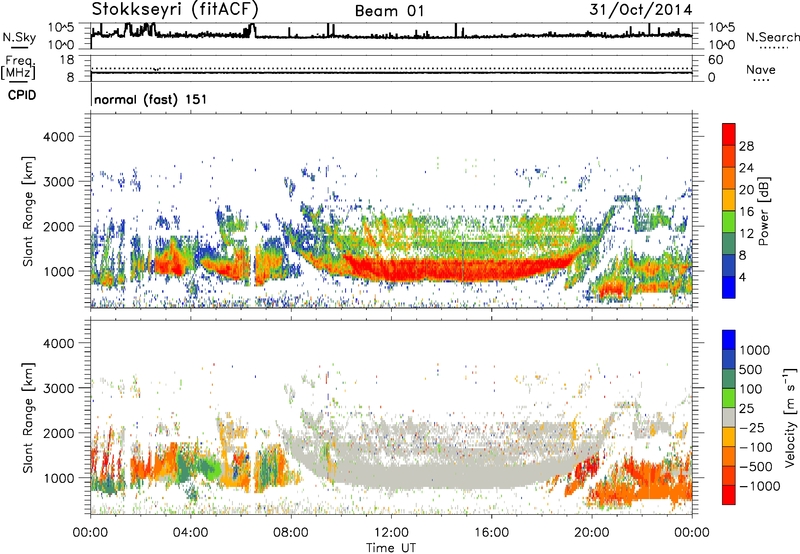Click the '4000' range tick on the power panel
This screenshot has height=554, width=800.
58,137
